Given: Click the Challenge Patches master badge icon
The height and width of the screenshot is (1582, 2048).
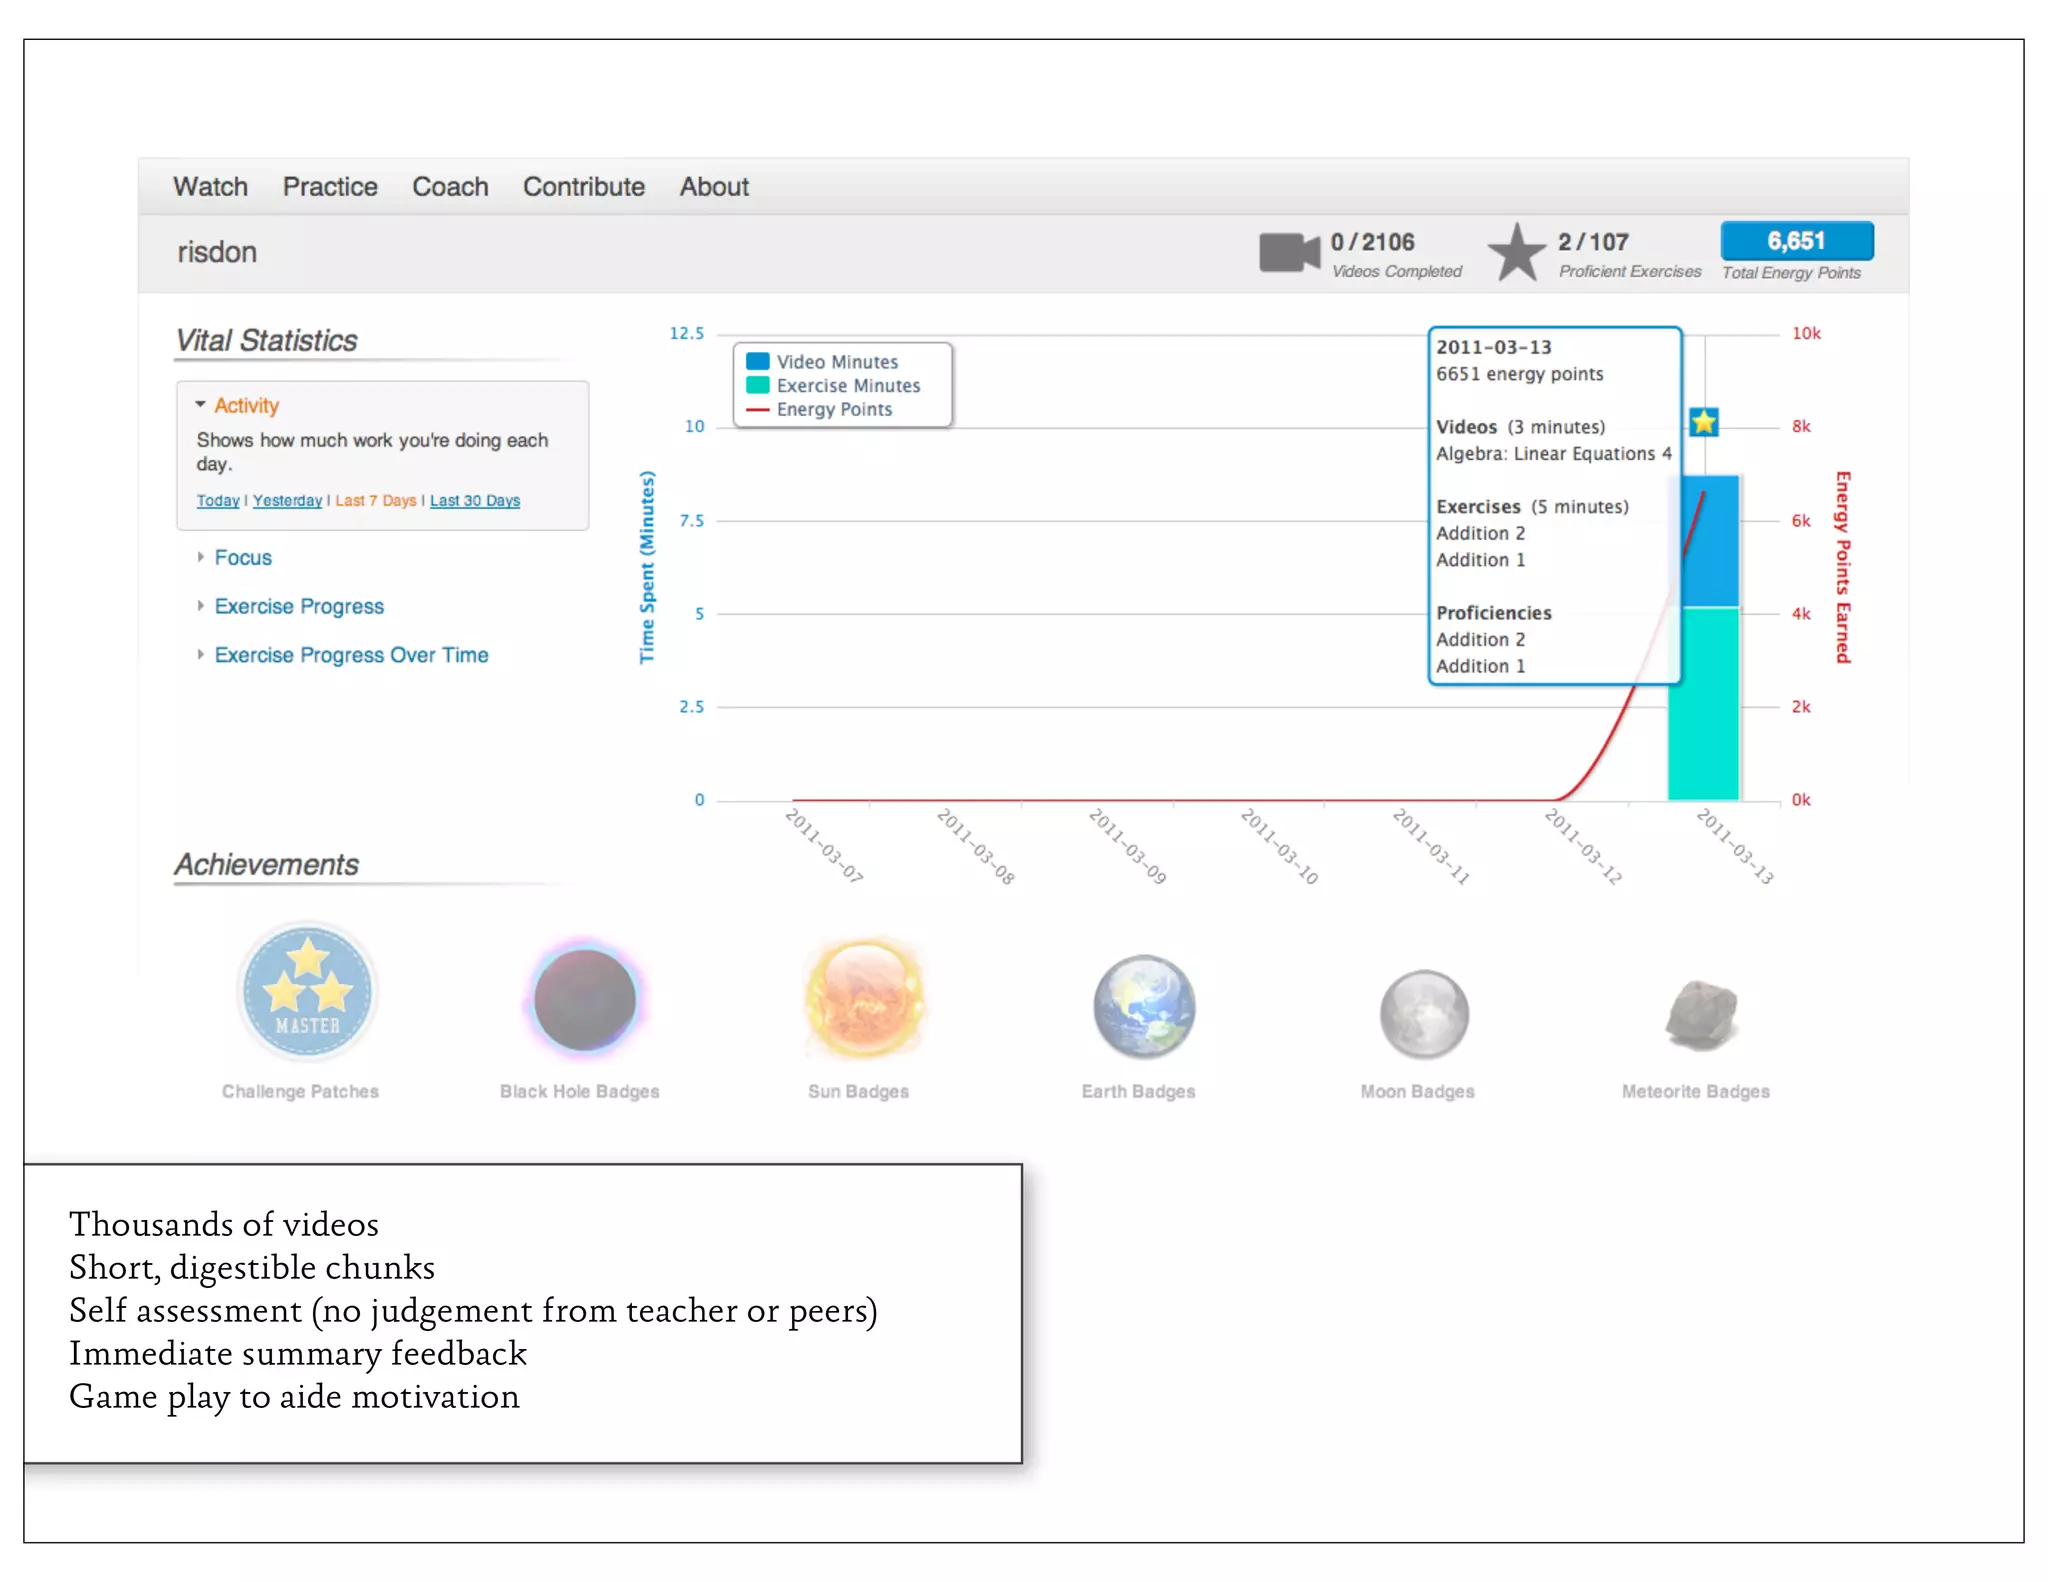Looking at the screenshot, I should tap(308, 991).
